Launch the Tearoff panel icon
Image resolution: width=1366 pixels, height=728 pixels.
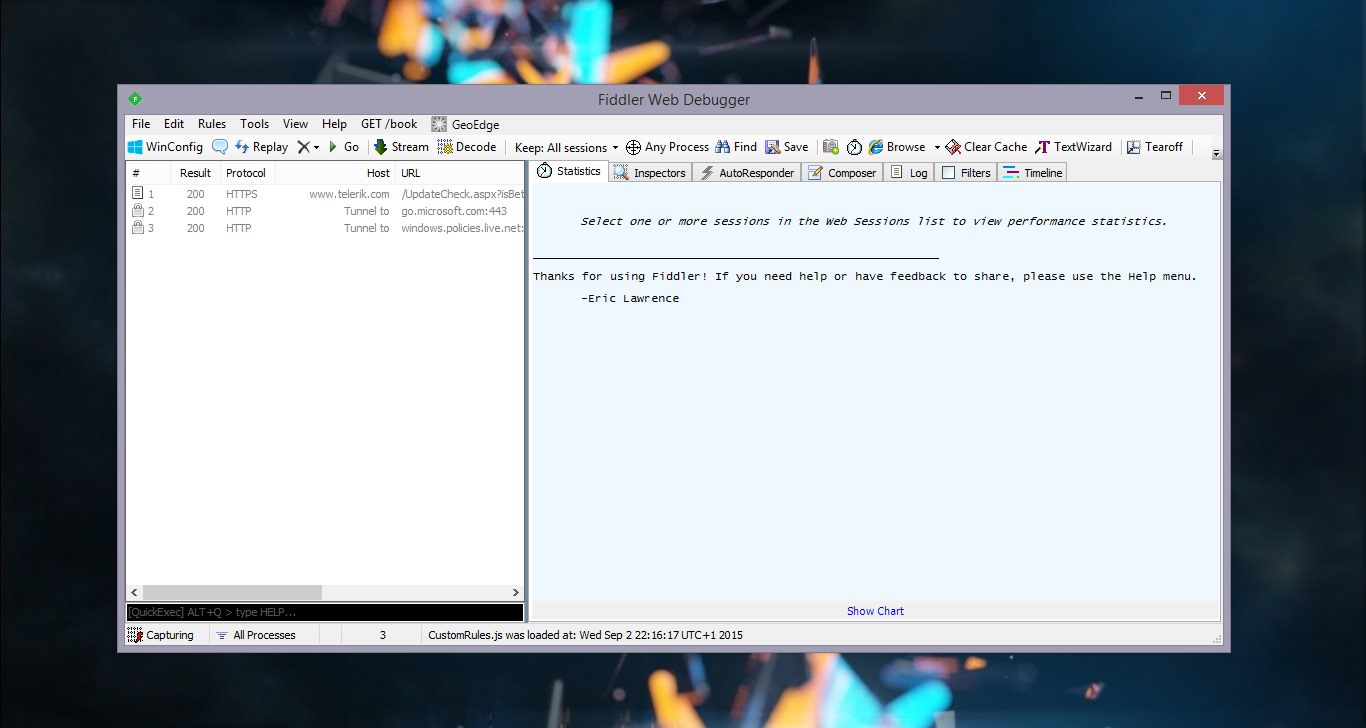pyautogui.click(x=1155, y=146)
